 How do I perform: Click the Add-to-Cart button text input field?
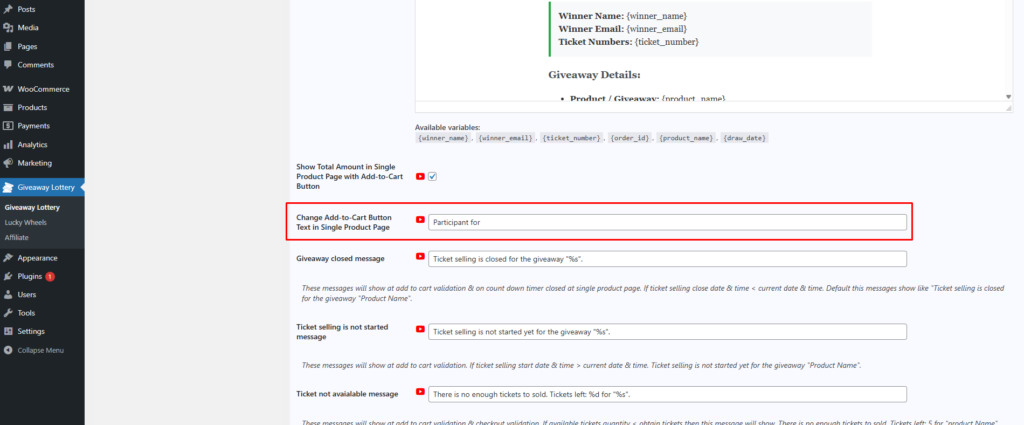667,222
